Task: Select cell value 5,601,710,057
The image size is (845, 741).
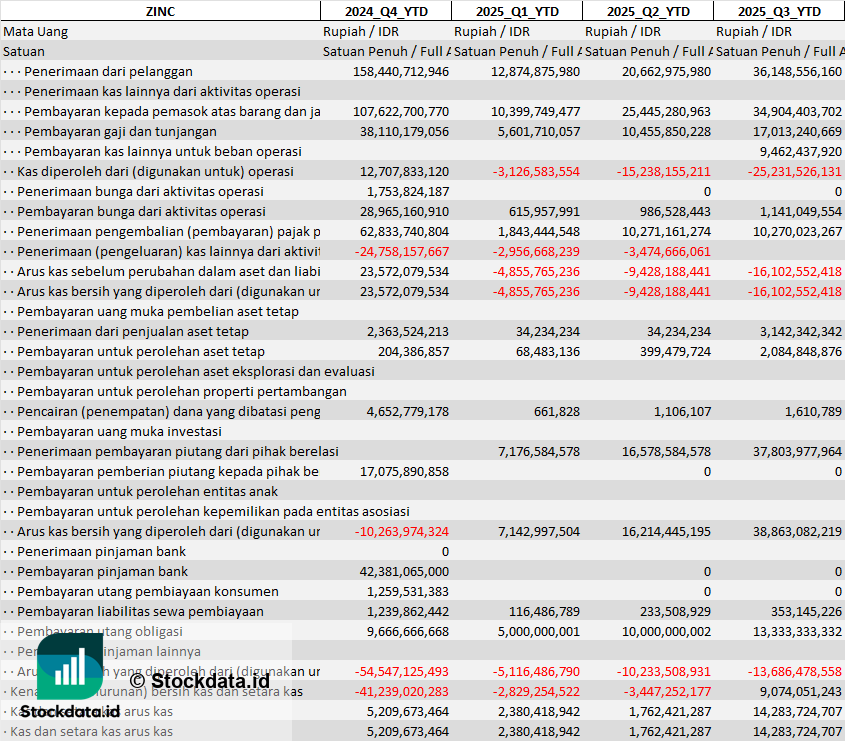Action: click(x=539, y=131)
